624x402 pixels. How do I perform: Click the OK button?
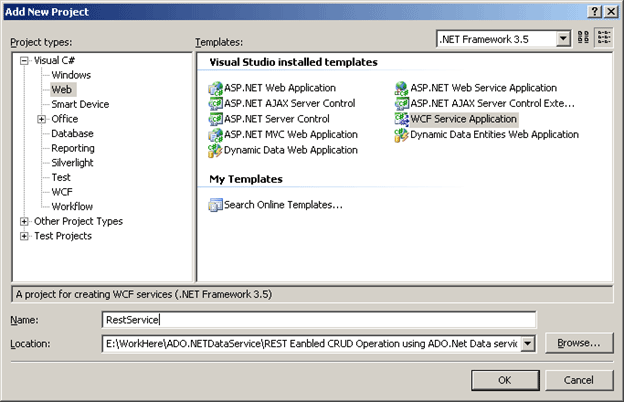pyautogui.click(x=504, y=380)
